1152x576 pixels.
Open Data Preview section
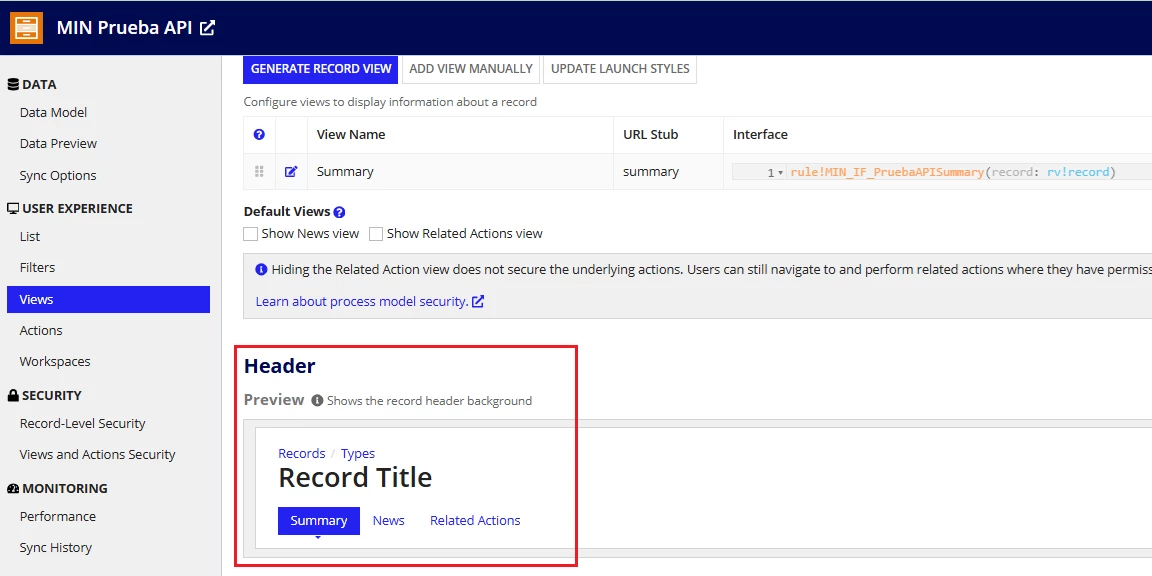coord(58,143)
